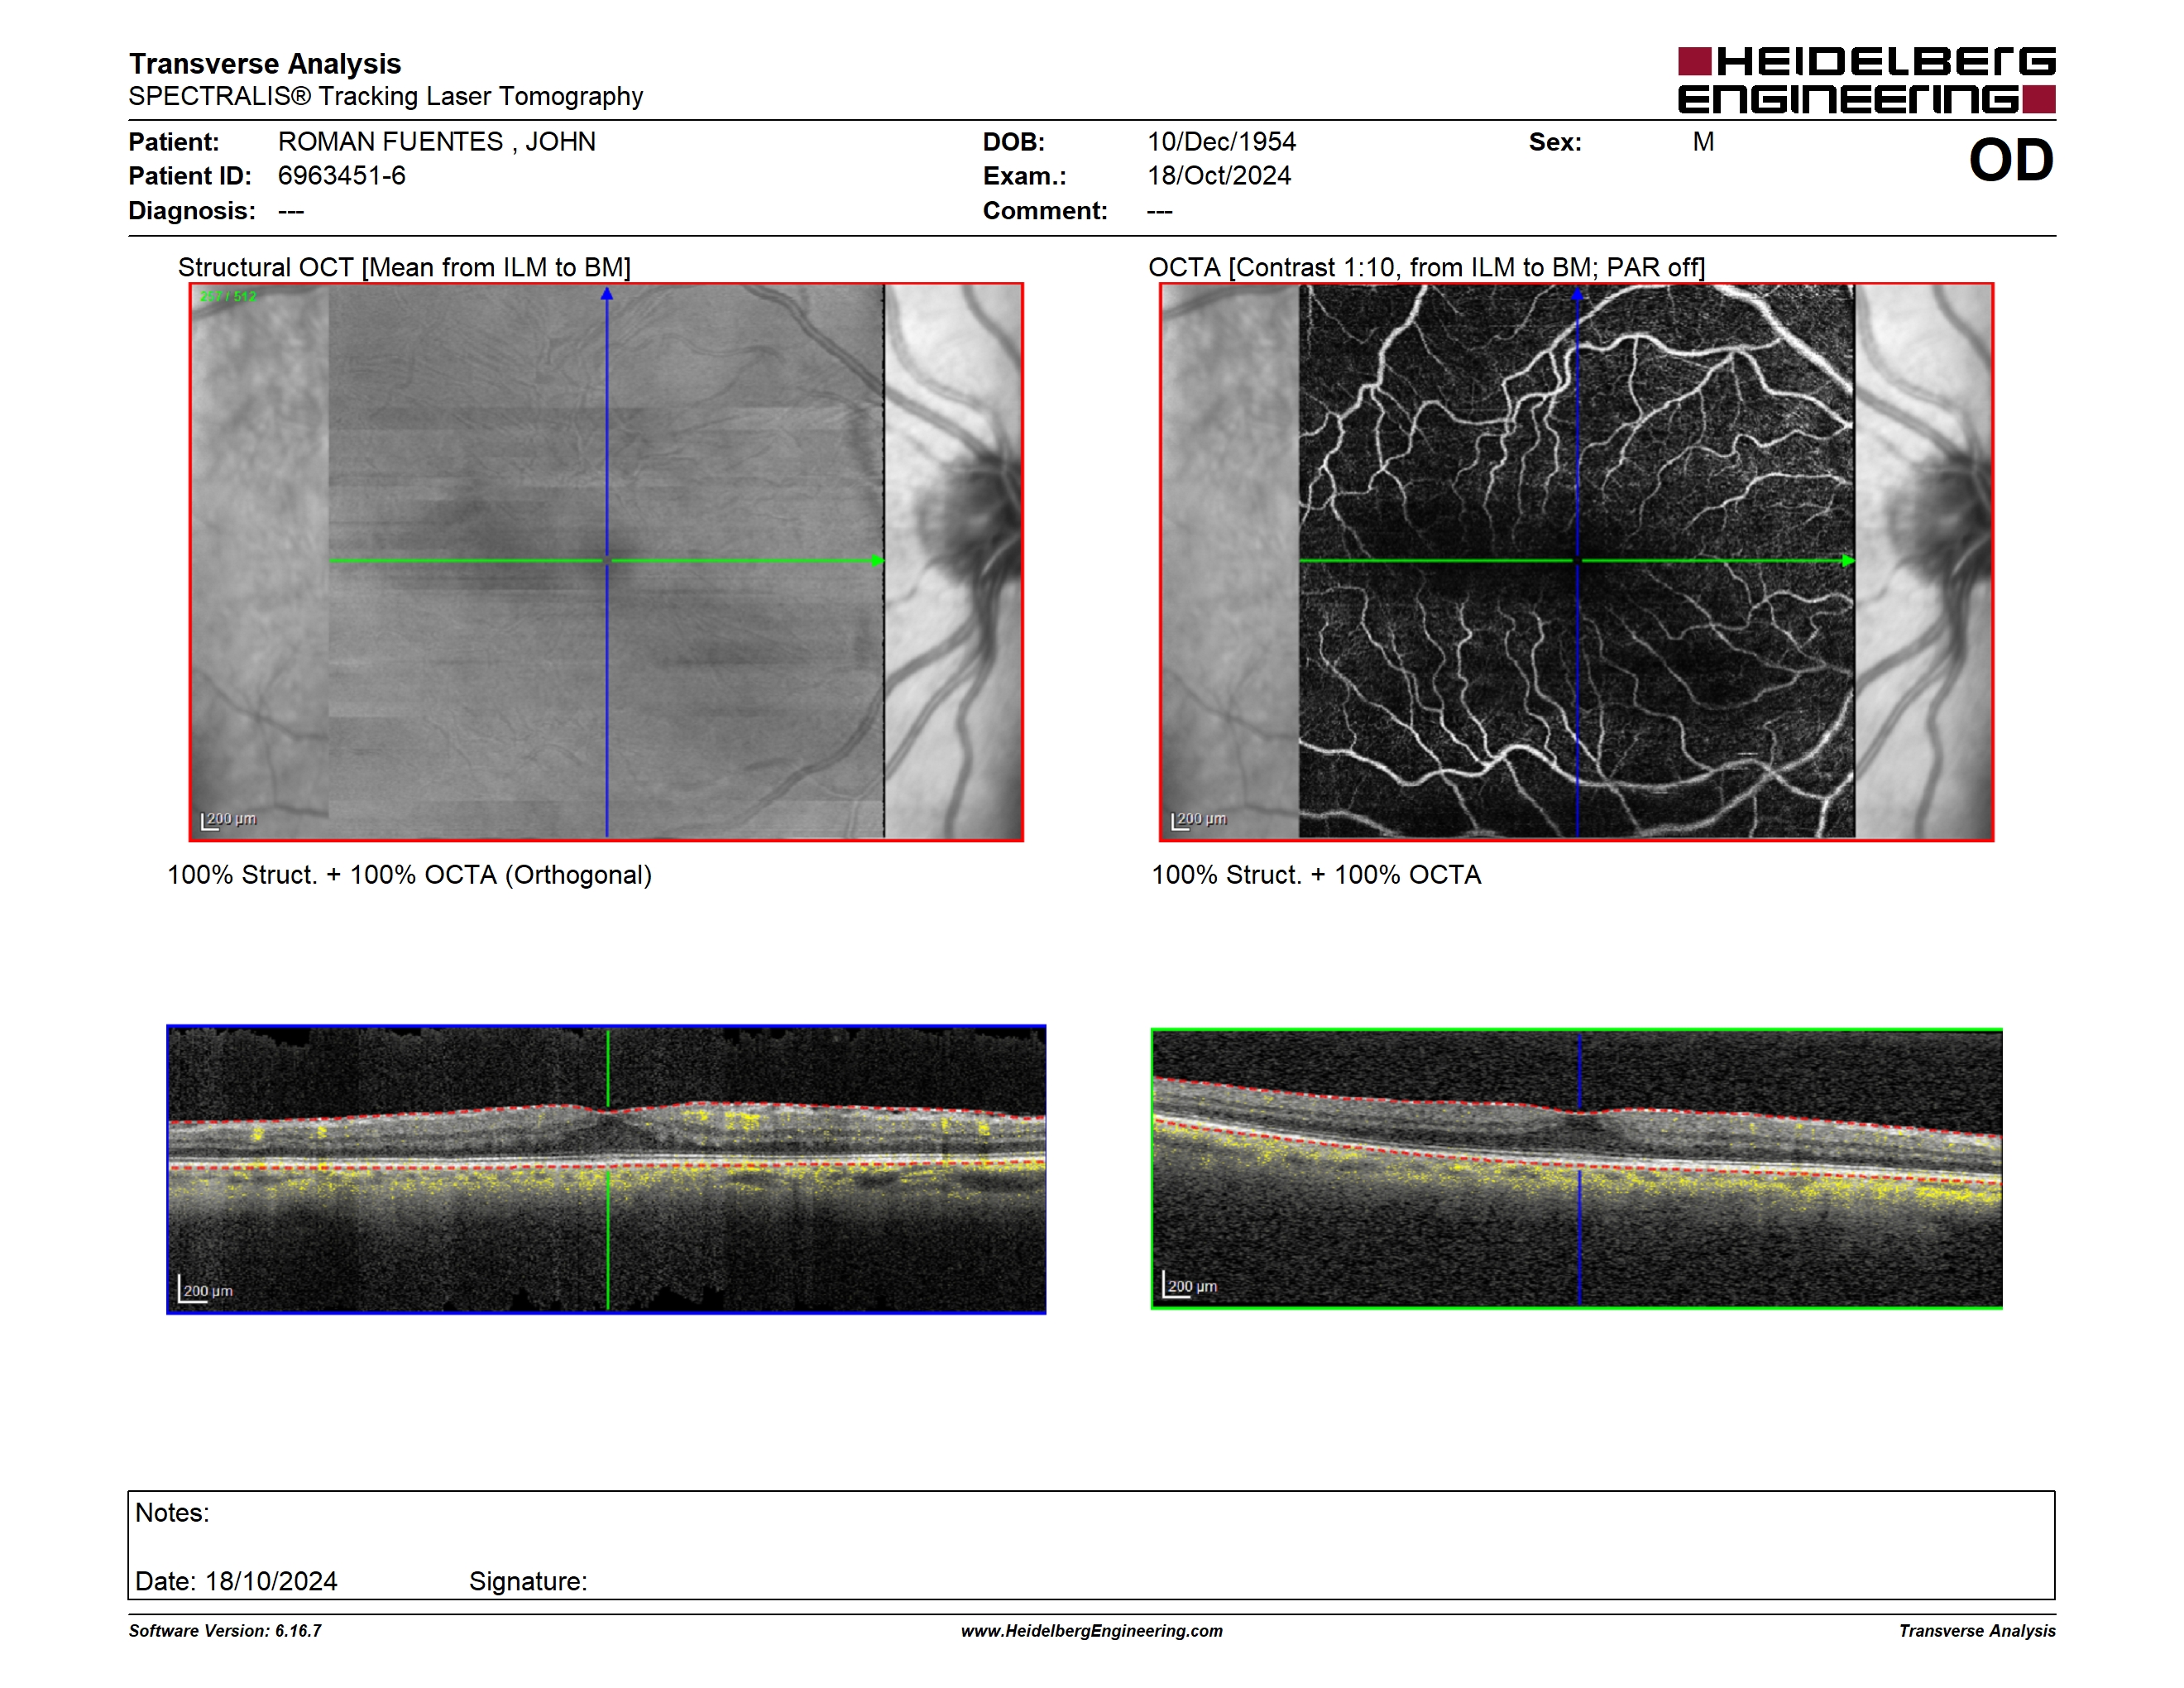Click the 'OD' eye laterality label
Image resolution: width=2184 pixels, height=1688 pixels.
(x=2011, y=160)
